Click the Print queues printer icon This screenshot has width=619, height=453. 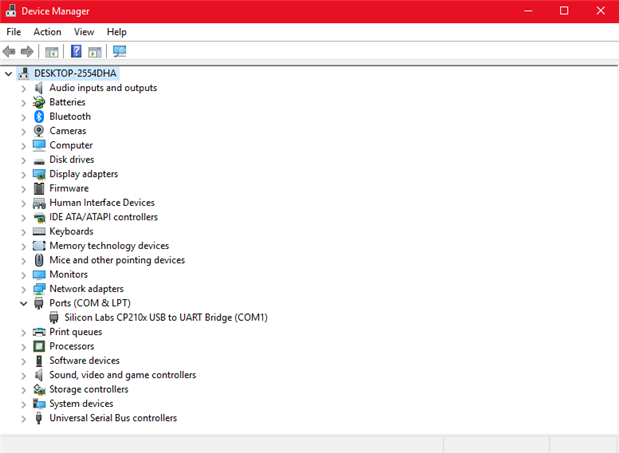[39, 332]
